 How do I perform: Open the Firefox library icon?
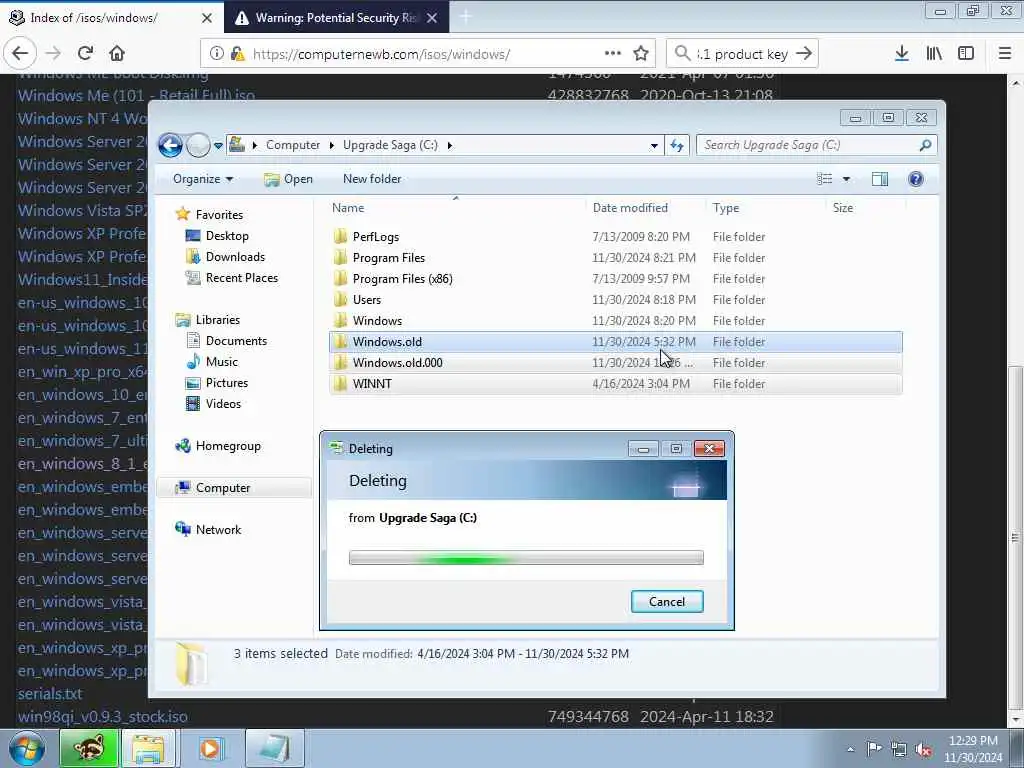pos(934,54)
